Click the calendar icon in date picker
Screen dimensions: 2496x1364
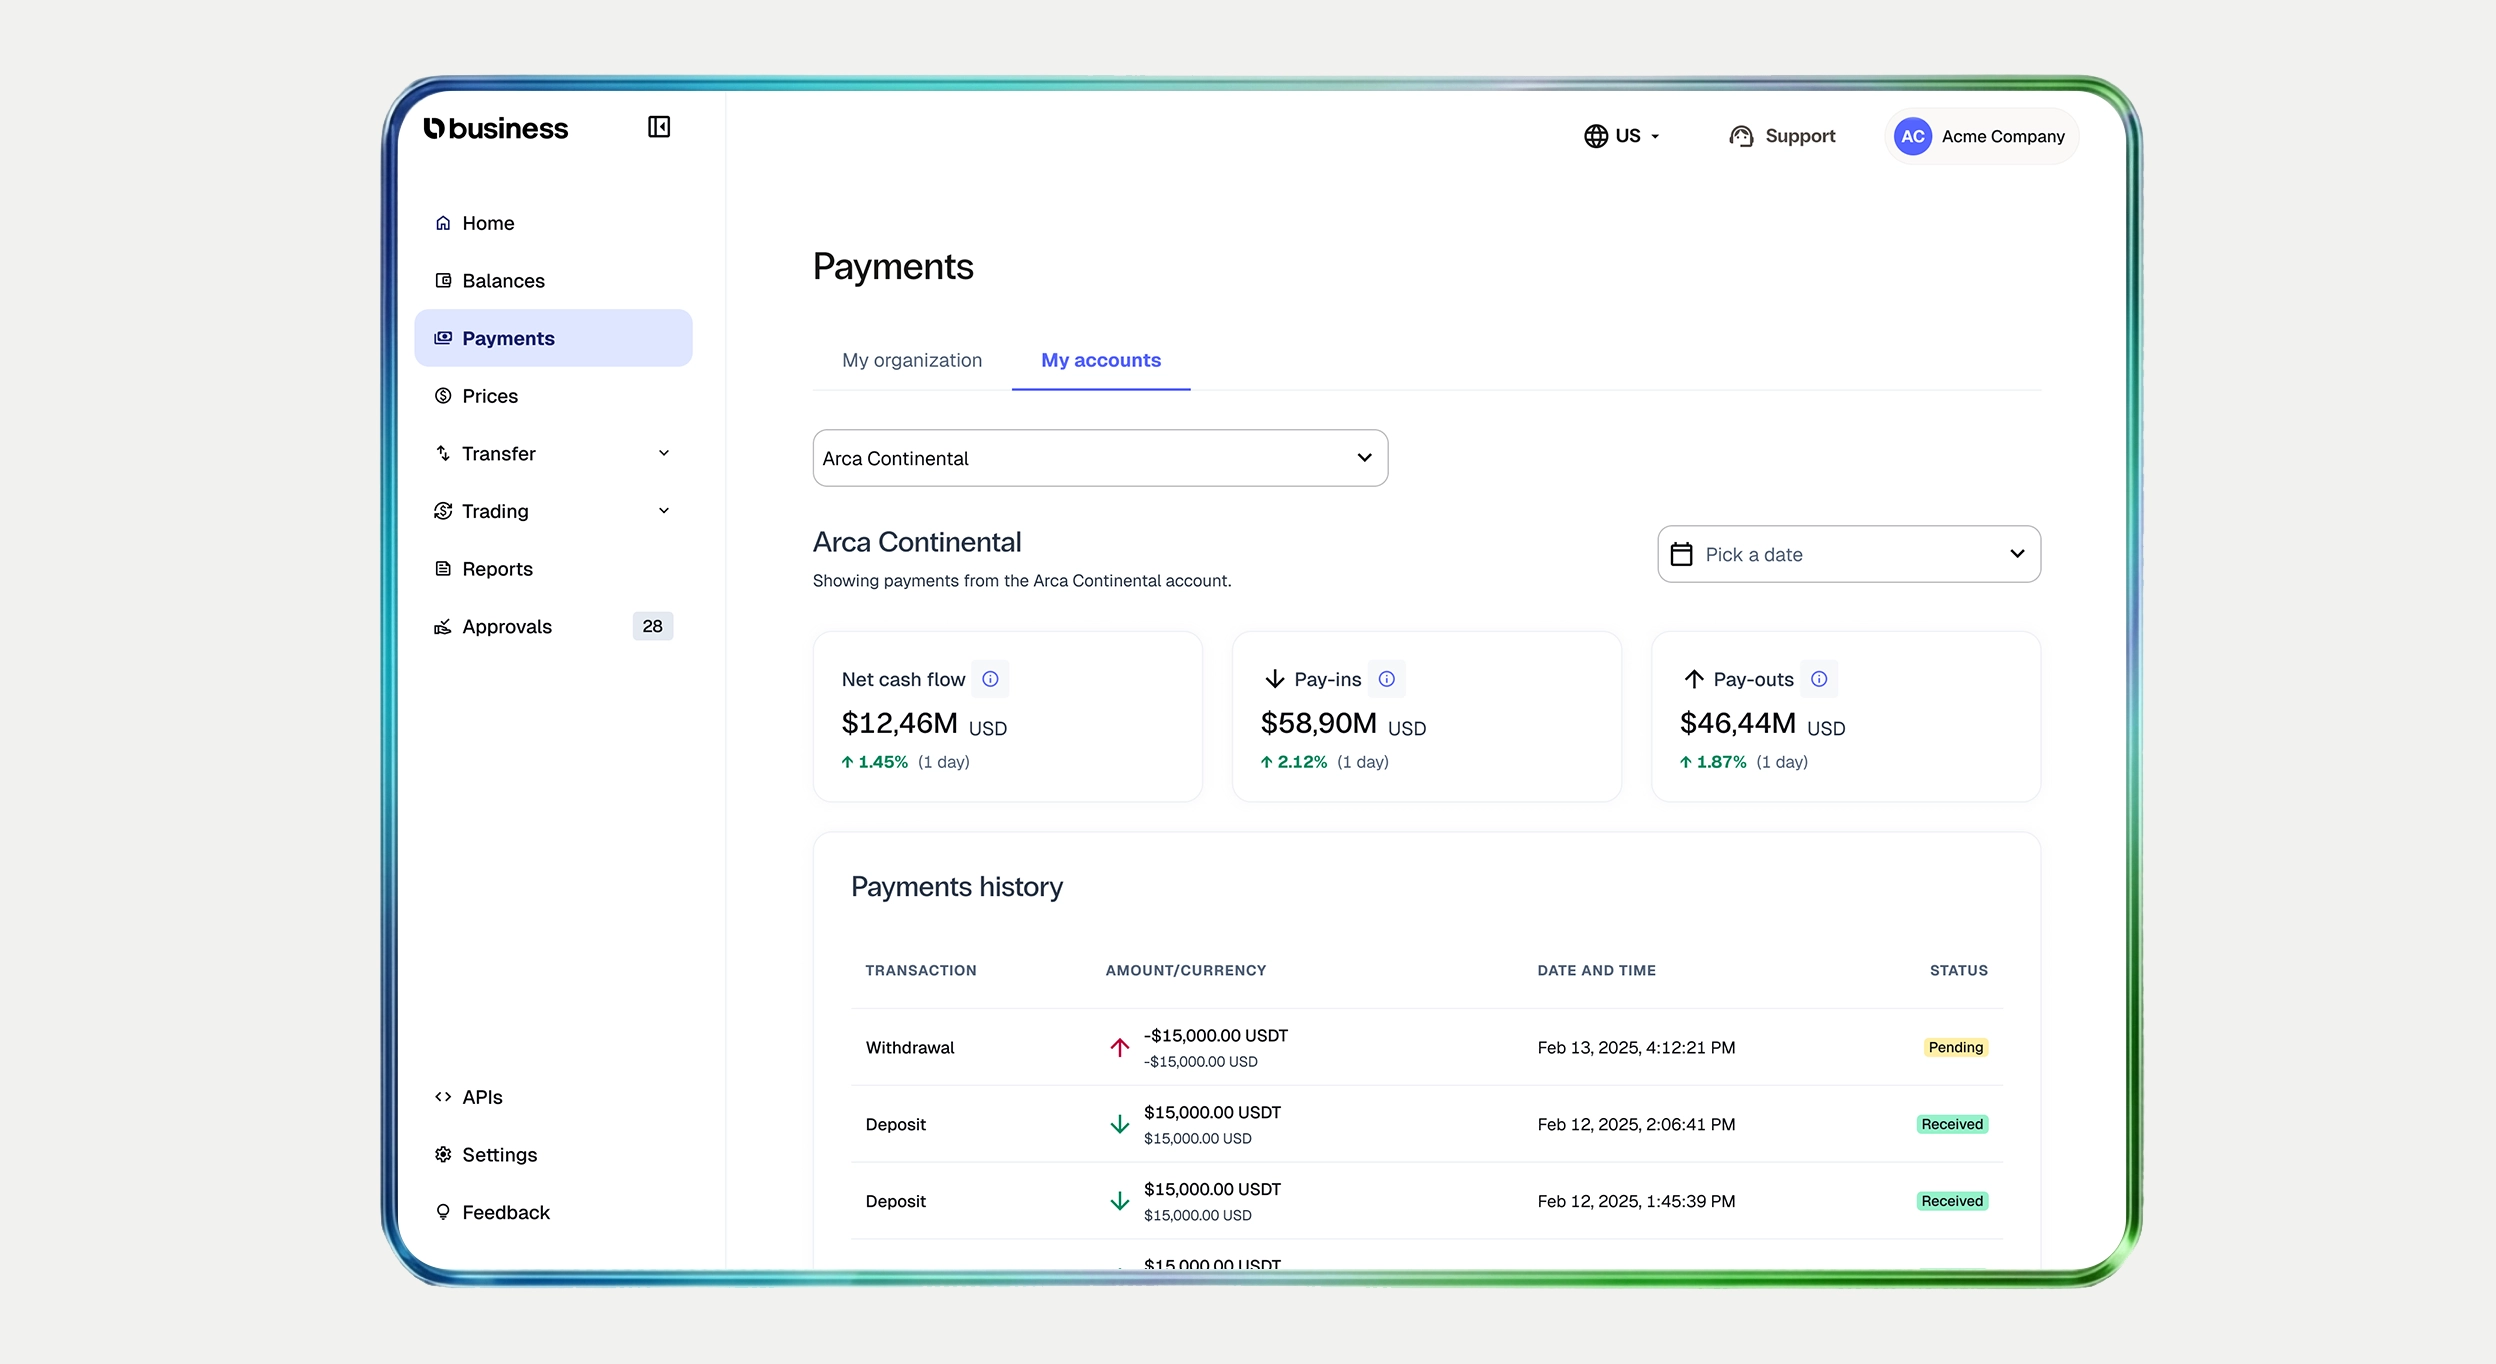pos(1682,554)
